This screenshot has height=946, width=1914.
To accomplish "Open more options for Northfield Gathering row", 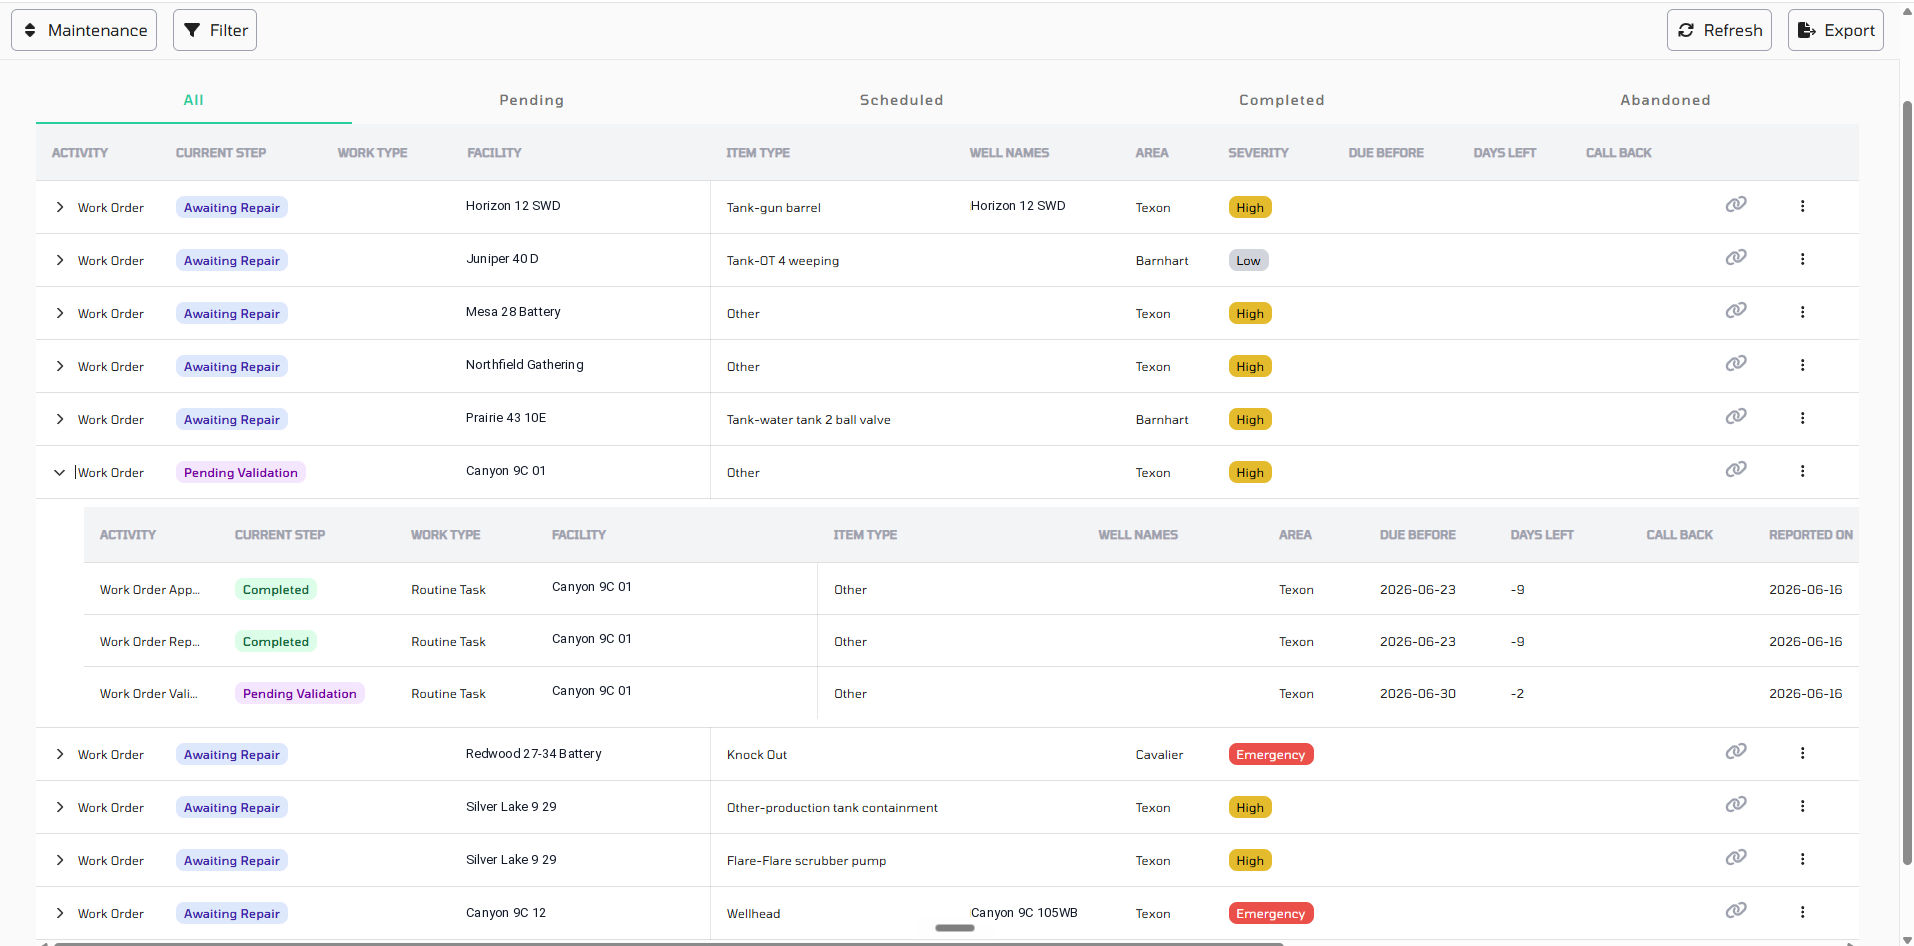I will 1803,365.
